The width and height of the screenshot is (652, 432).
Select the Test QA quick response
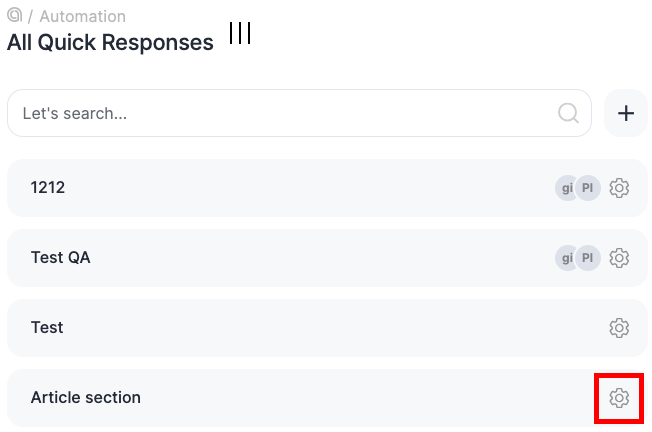[61, 257]
